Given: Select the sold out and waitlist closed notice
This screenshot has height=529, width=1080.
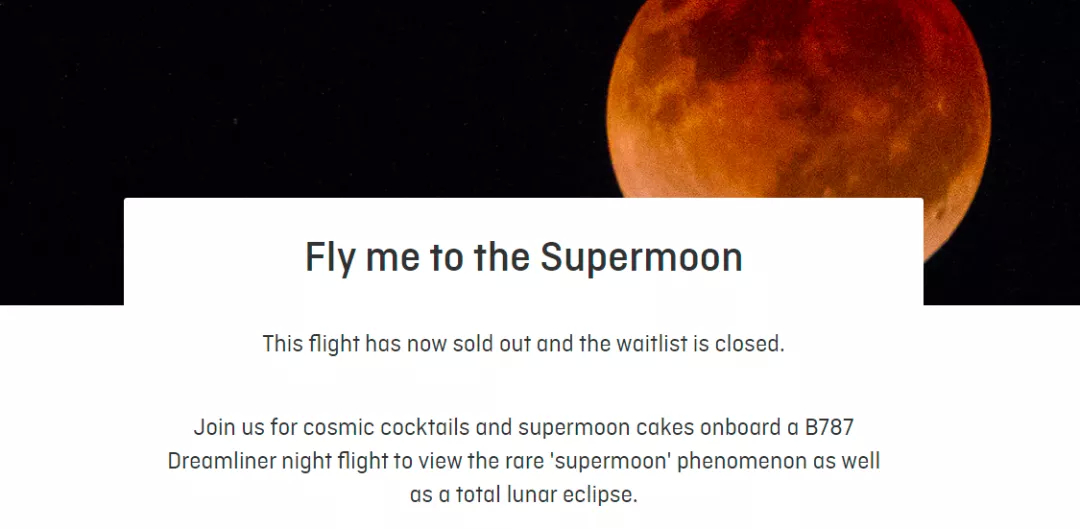Looking at the screenshot, I should [523, 343].
